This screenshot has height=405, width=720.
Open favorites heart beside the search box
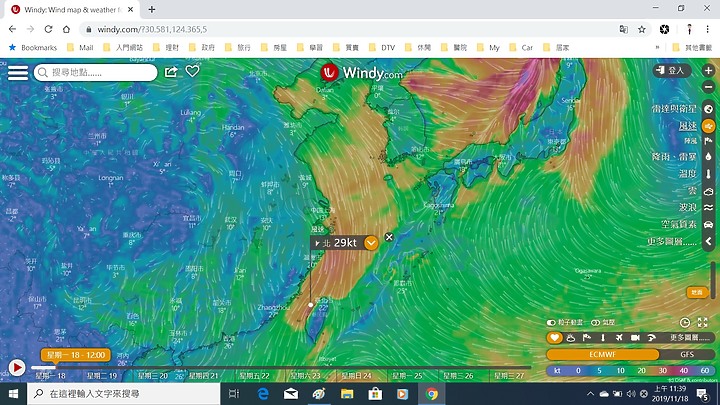click(x=192, y=71)
